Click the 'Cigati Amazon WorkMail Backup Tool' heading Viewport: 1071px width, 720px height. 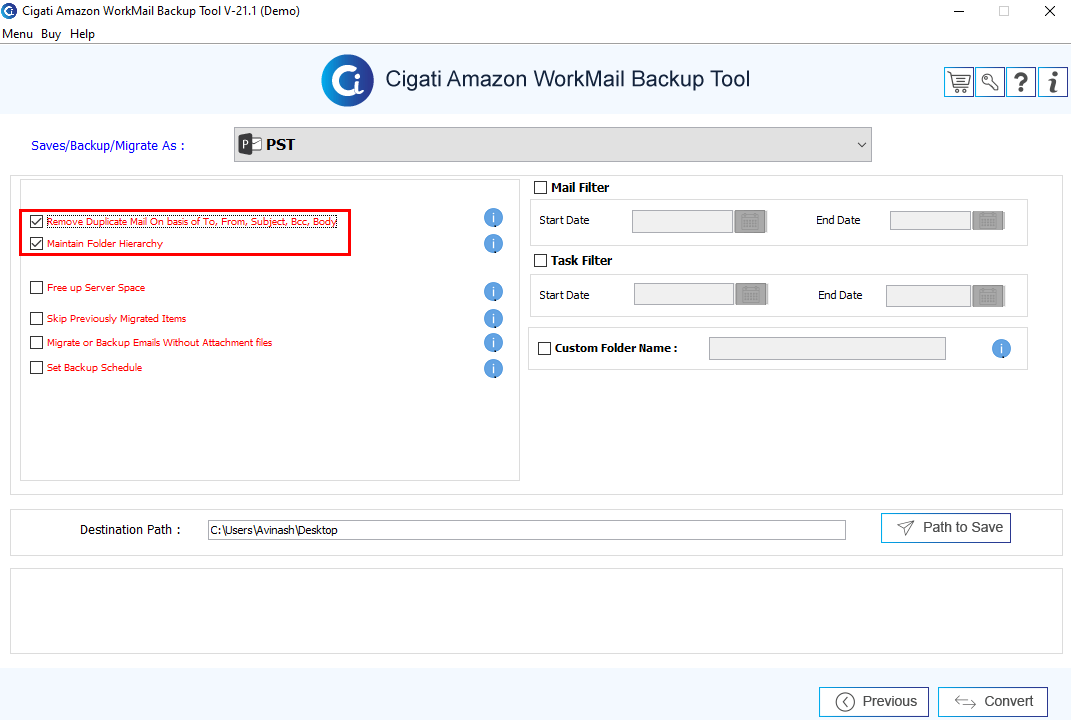(568, 79)
